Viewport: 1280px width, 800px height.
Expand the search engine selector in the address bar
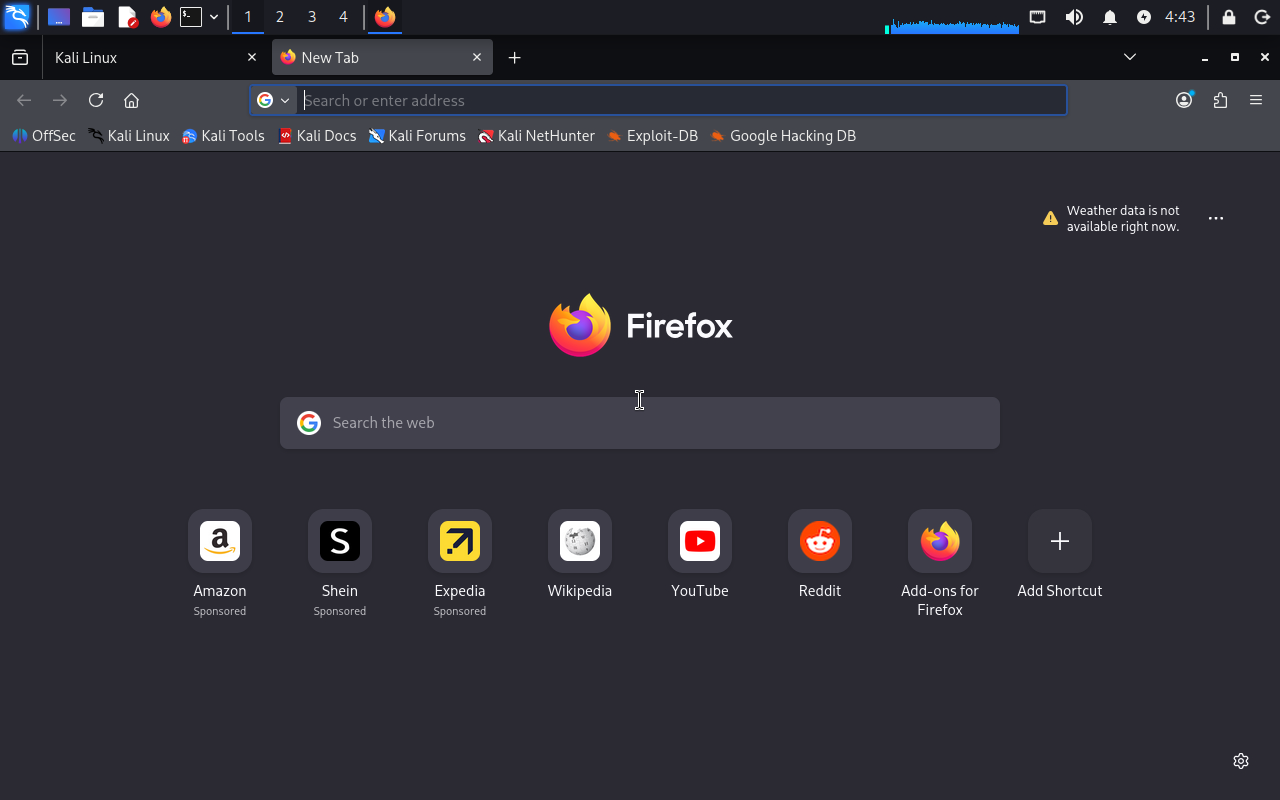coord(273,100)
